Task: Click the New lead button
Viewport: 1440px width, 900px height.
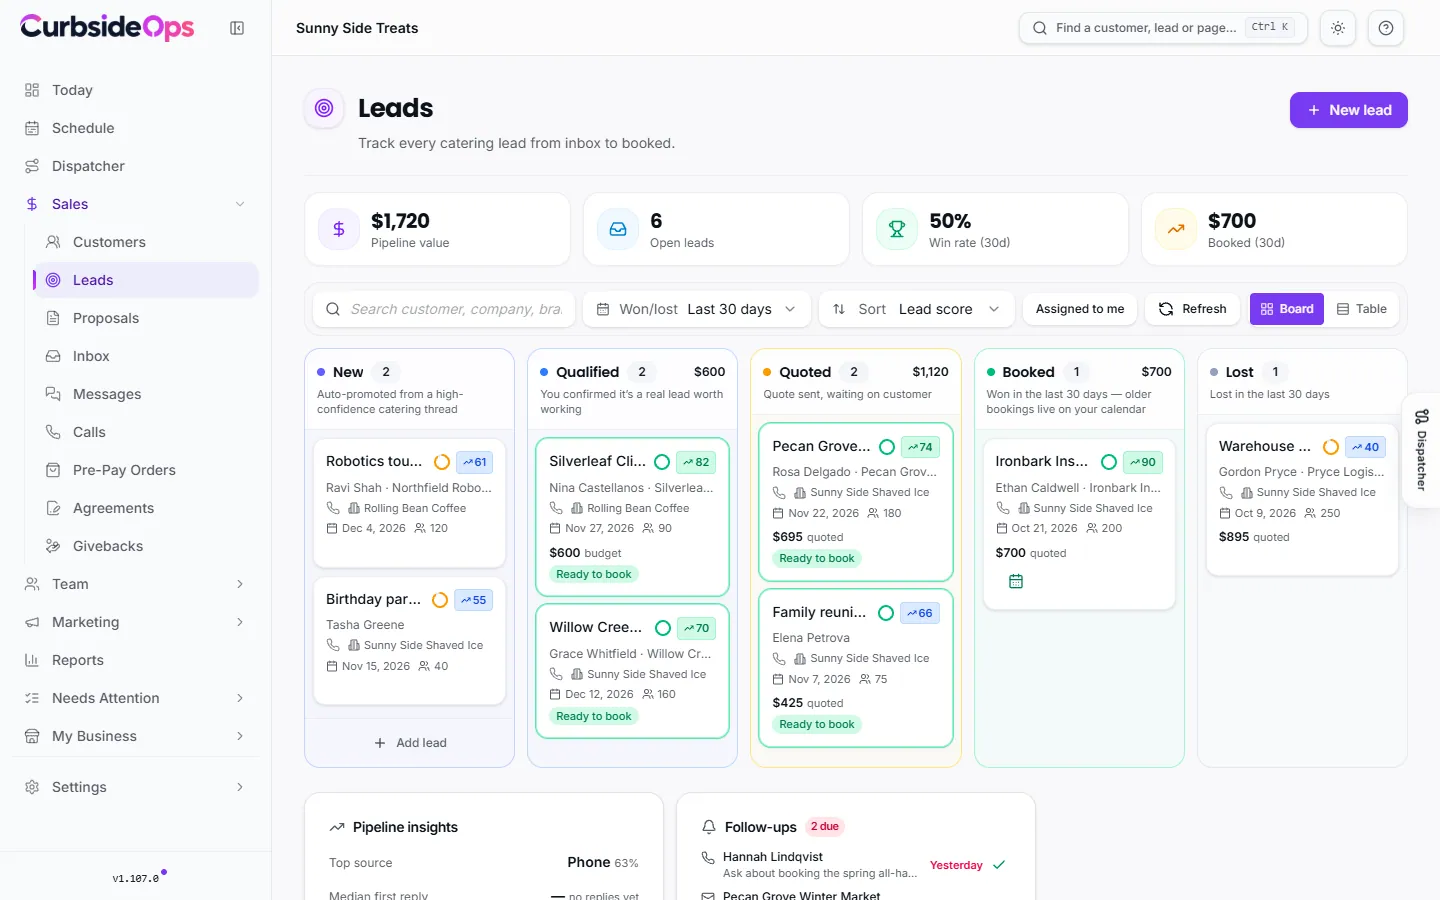Action: 1349,110
